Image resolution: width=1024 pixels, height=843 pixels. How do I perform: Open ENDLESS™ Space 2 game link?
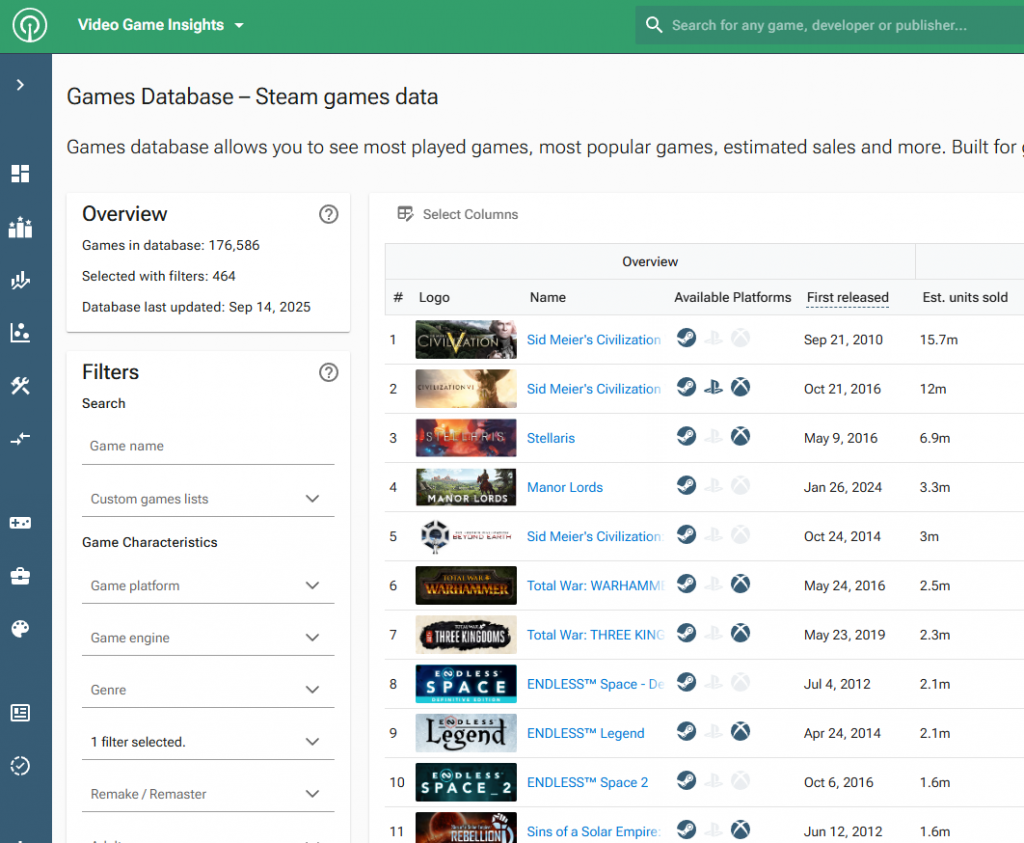pos(587,782)
